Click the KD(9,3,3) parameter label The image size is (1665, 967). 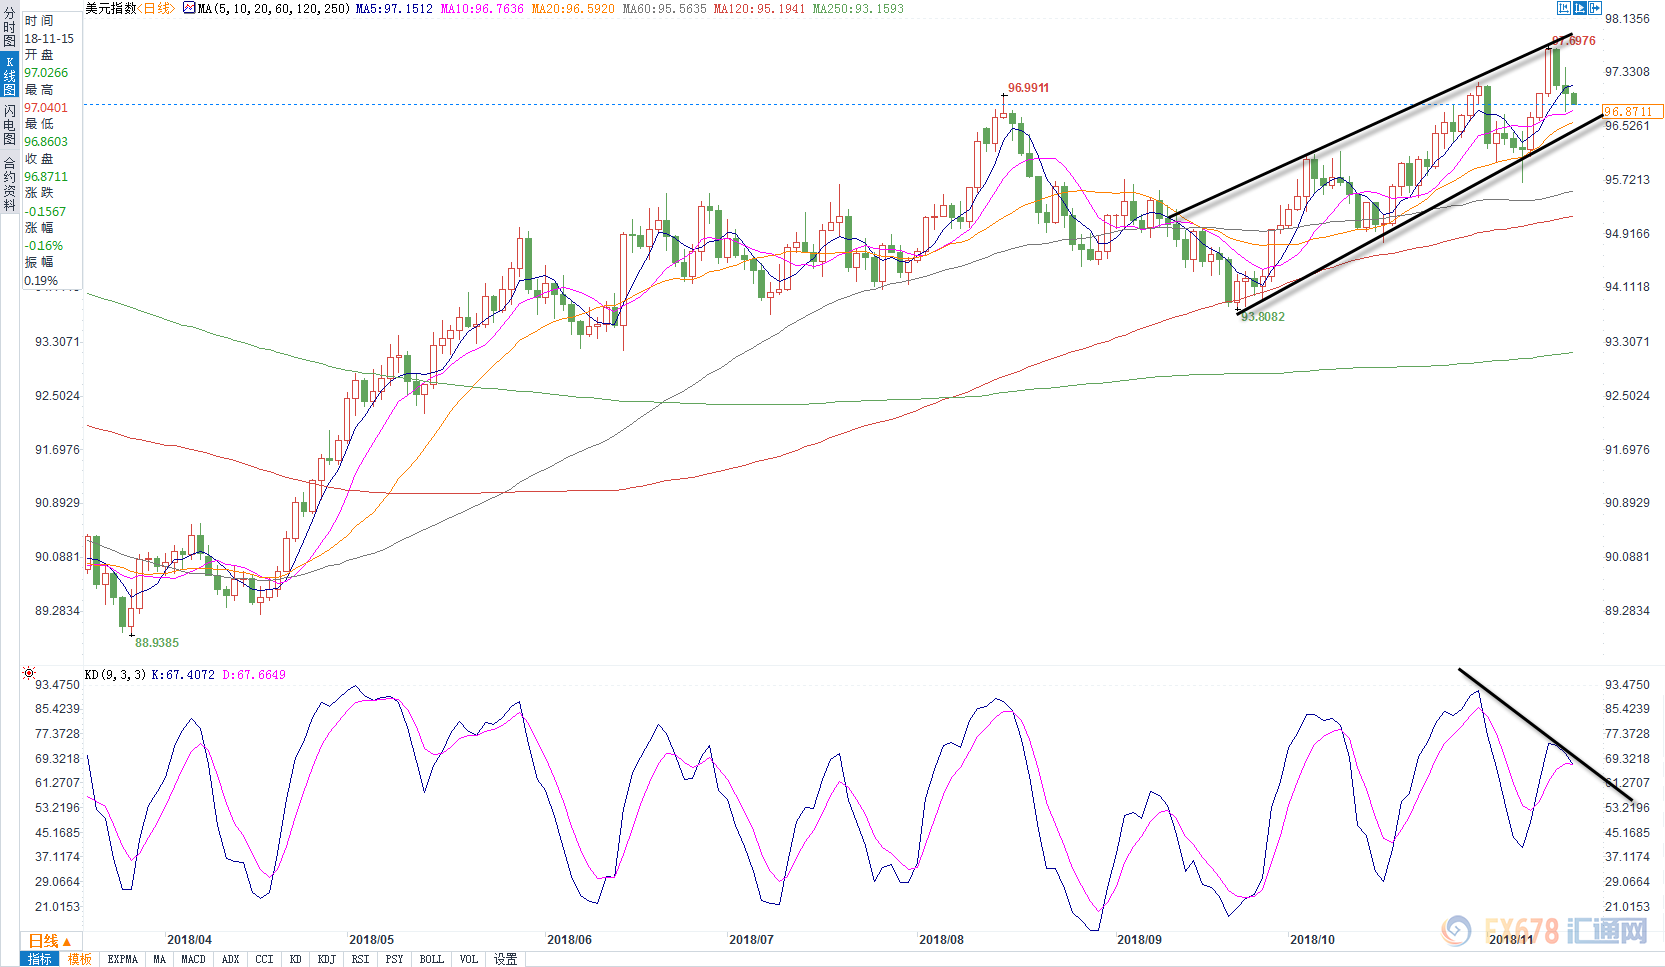tap(116, 675)
